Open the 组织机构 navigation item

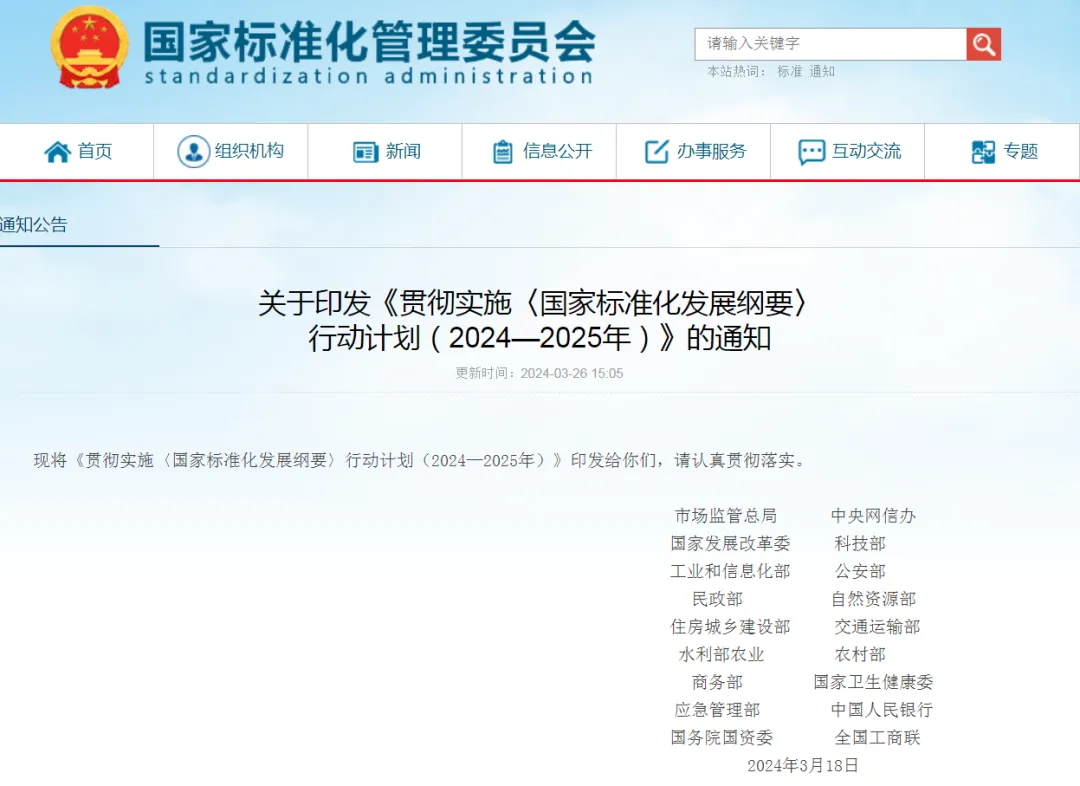[x=231, y=152]
